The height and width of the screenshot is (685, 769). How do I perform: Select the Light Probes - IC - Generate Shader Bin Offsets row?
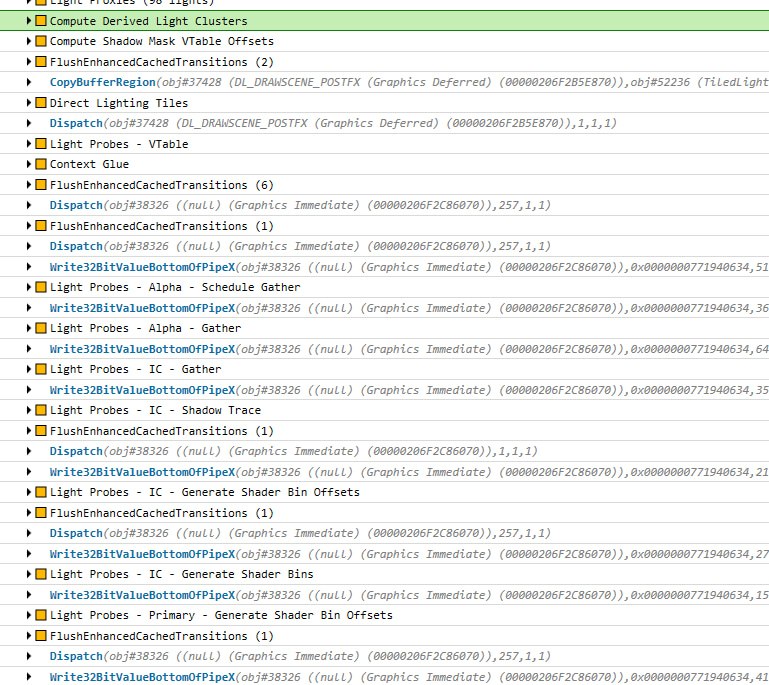(384, 492)
